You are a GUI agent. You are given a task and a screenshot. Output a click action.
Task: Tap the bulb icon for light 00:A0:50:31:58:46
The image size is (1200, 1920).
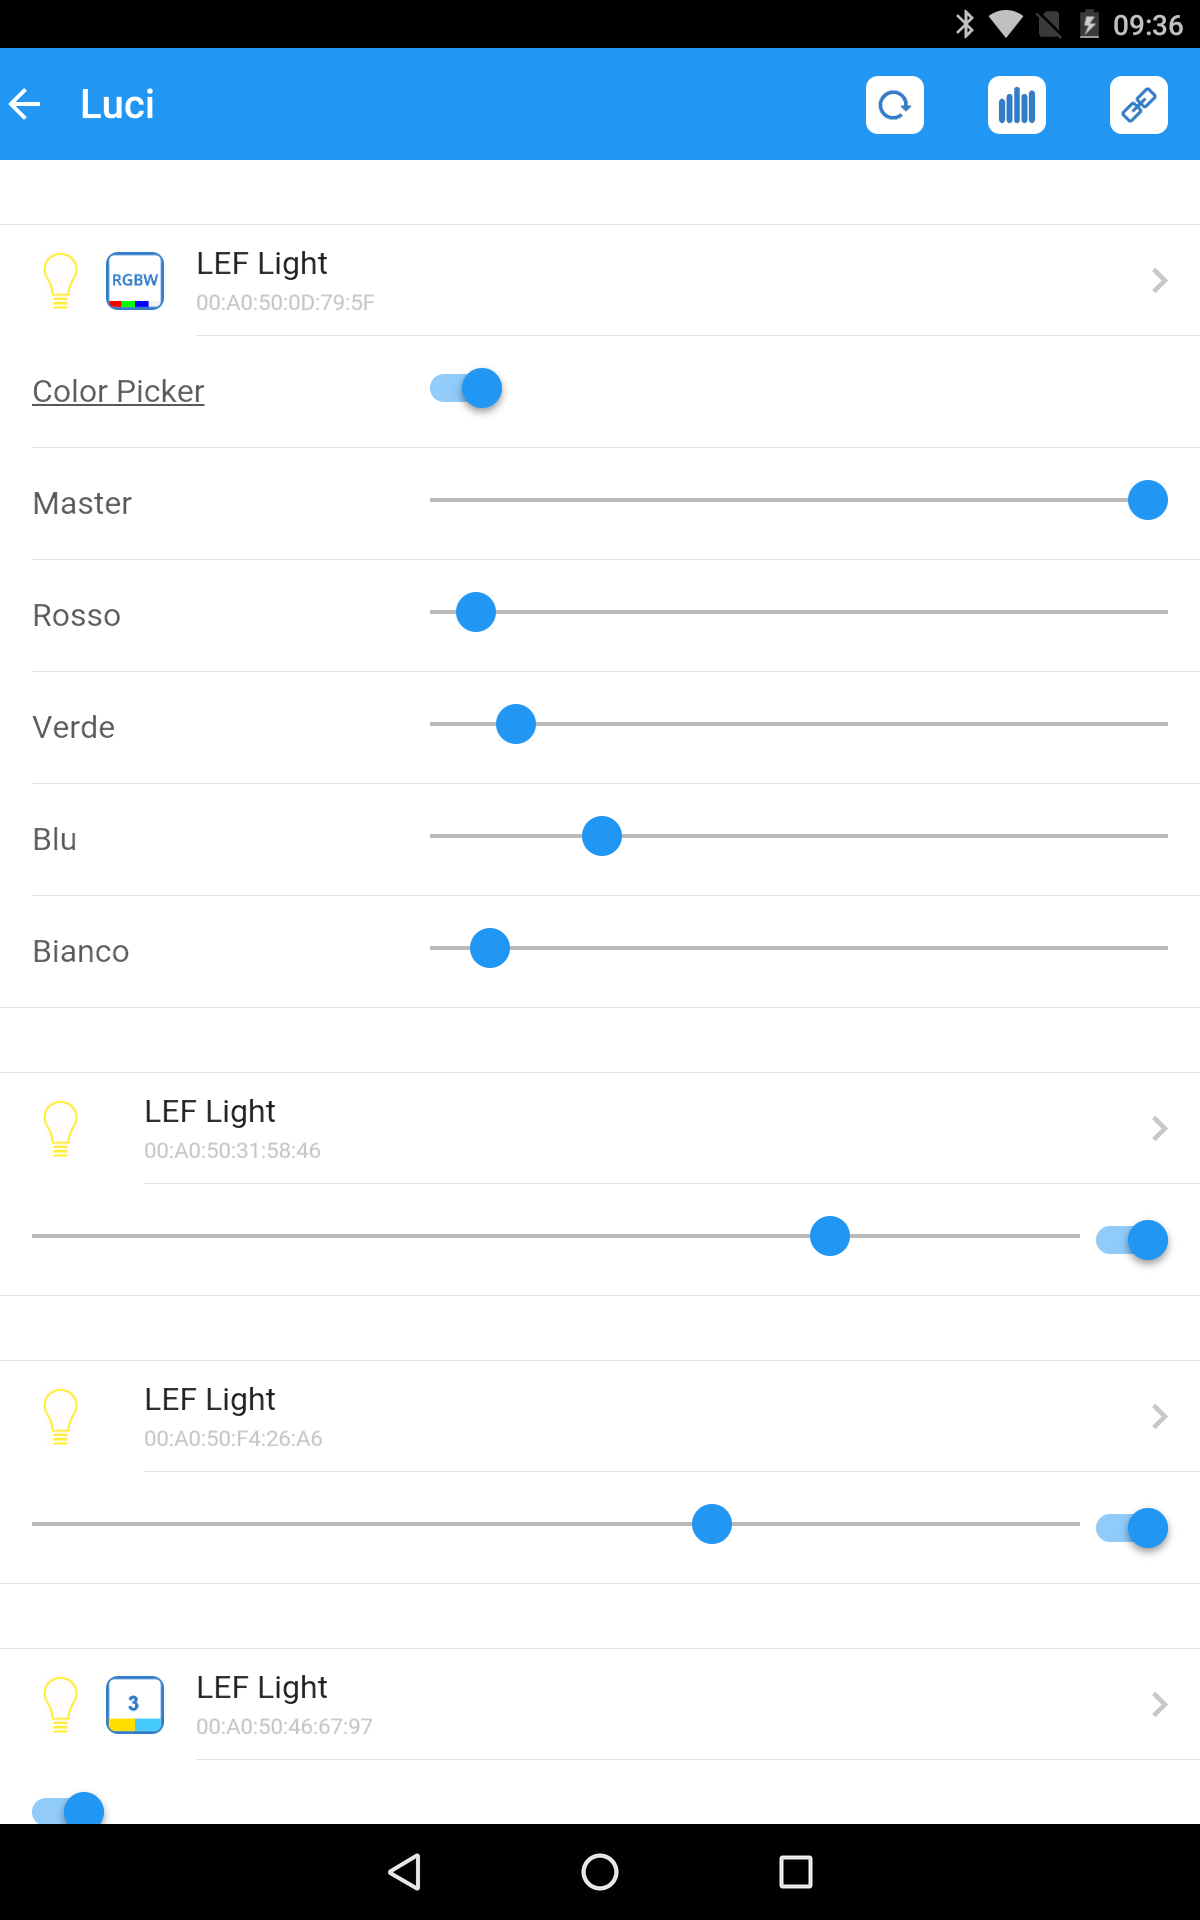(x=60, y=1128)
